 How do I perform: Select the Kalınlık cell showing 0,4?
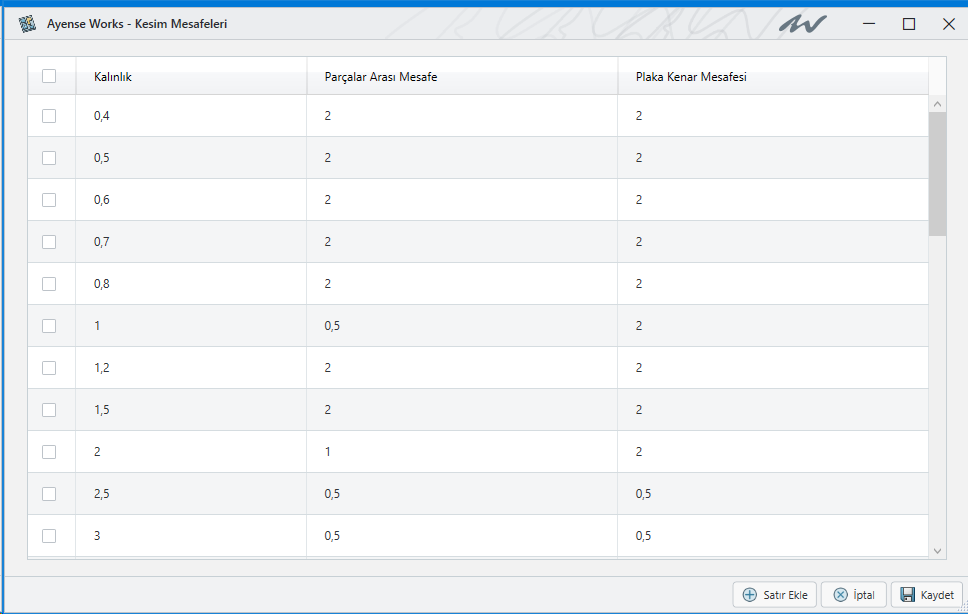pyautogui.click(x=191, y=116)
